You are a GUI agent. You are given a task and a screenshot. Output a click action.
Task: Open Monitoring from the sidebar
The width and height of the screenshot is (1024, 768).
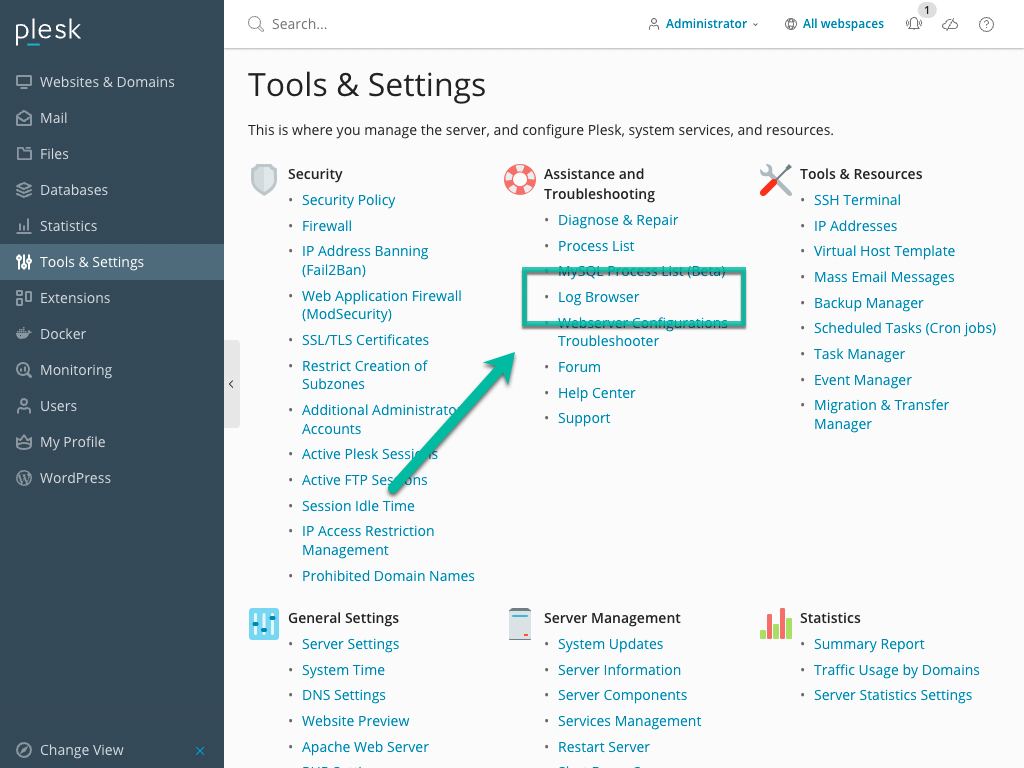[112, 370]
